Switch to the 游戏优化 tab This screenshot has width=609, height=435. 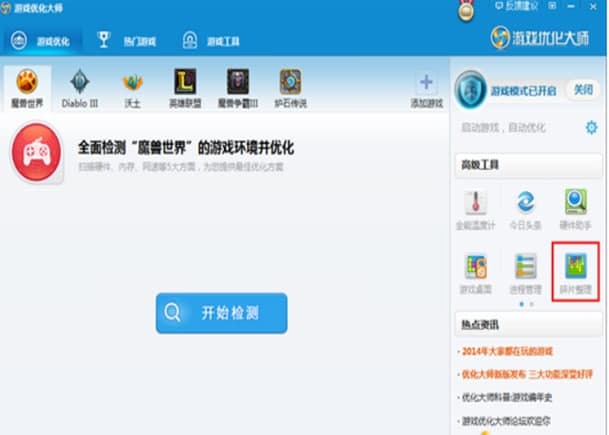41,41
